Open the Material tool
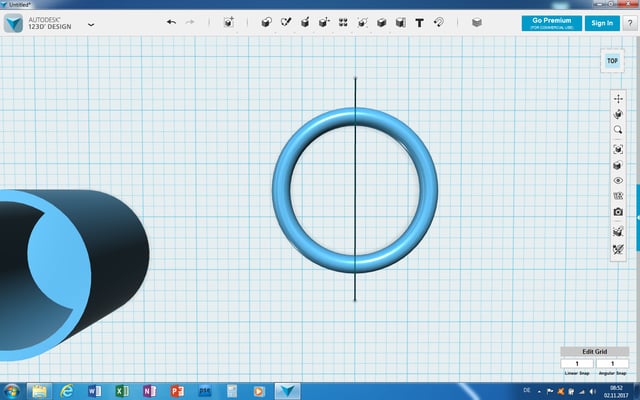Viewport: 640px width, 400px height. 476,22
